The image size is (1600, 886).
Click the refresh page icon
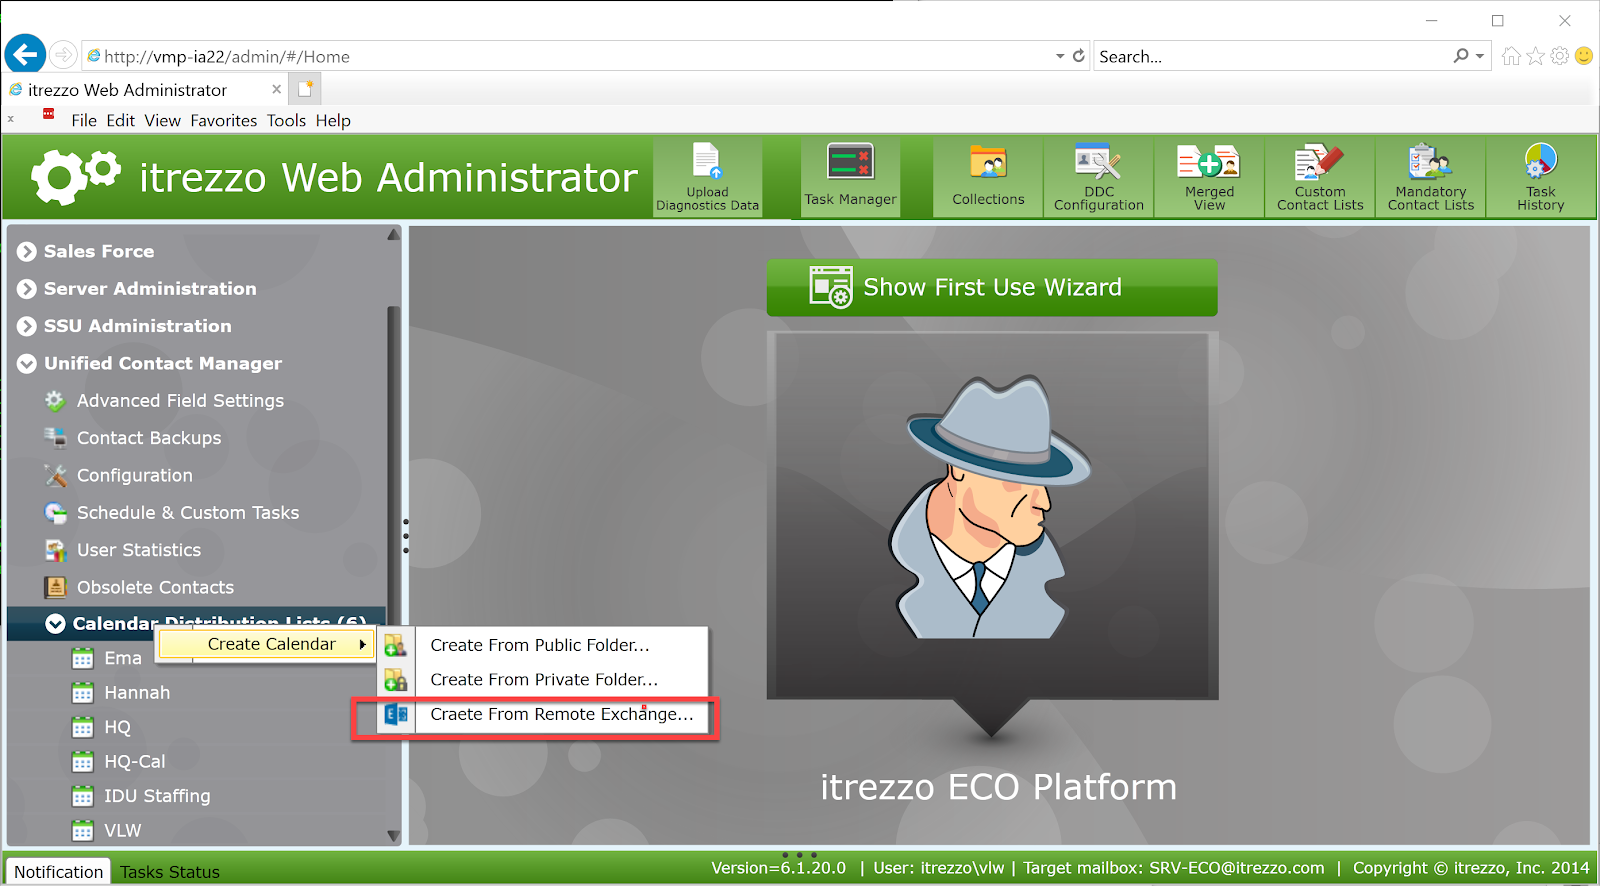pyautogui.click(x=1079, y=56)
